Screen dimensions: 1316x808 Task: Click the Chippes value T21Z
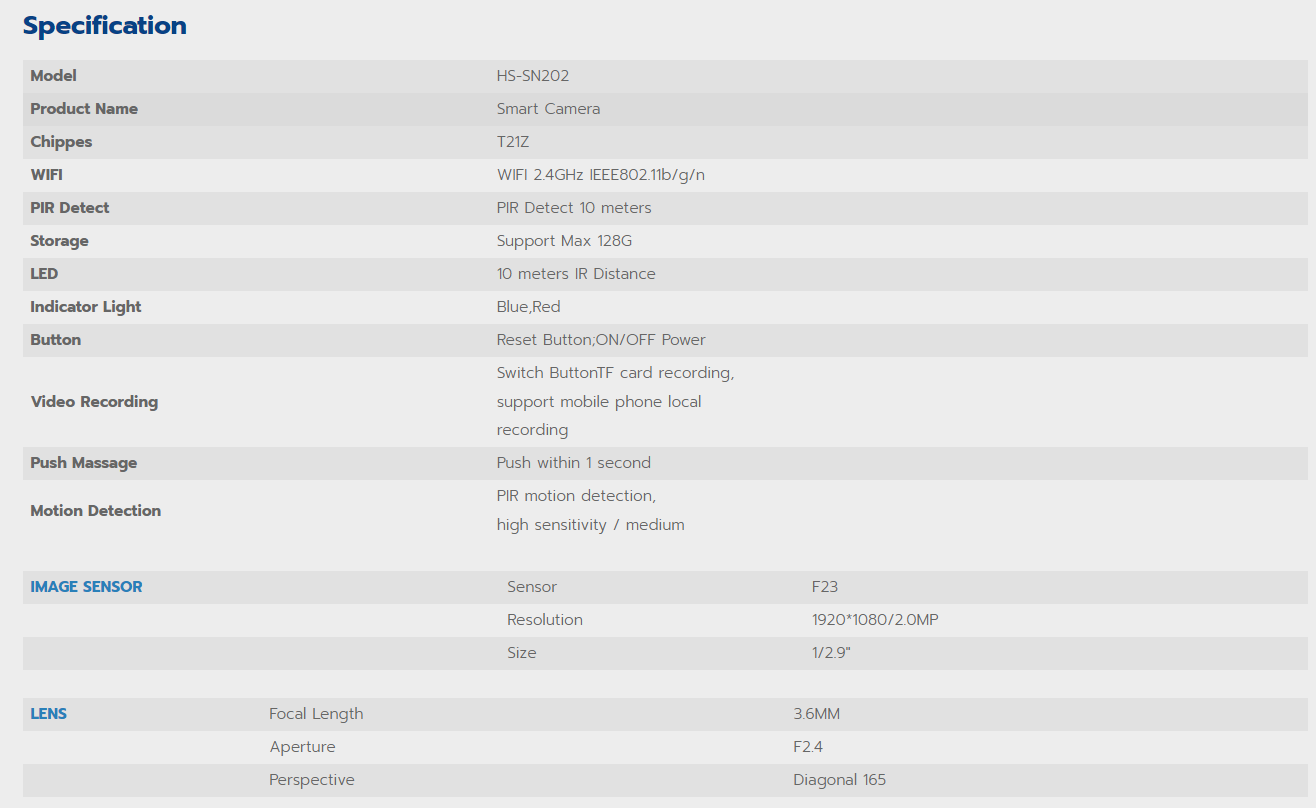513,142
